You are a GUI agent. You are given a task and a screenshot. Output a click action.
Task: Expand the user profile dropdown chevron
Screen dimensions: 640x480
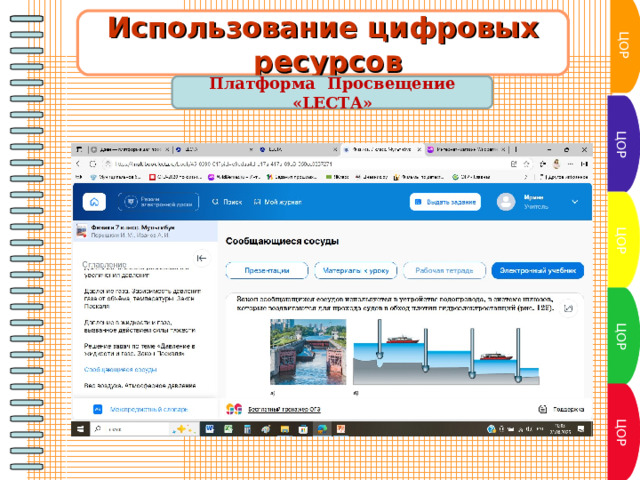575,202
